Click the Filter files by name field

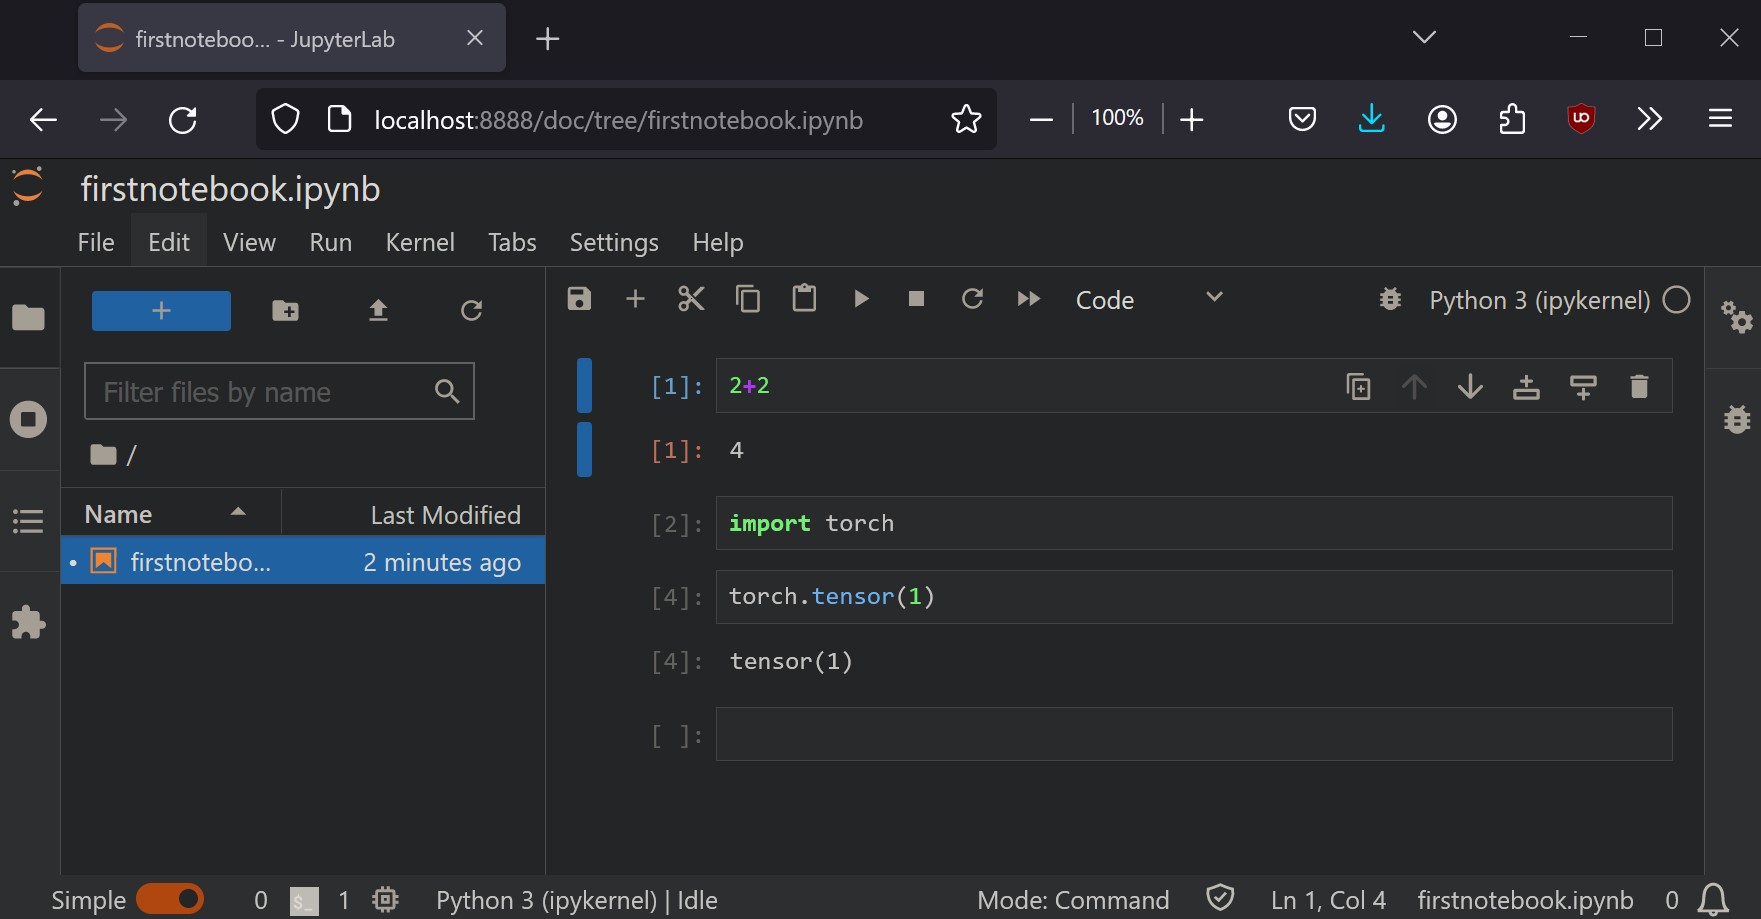click(x=279, y=391)
